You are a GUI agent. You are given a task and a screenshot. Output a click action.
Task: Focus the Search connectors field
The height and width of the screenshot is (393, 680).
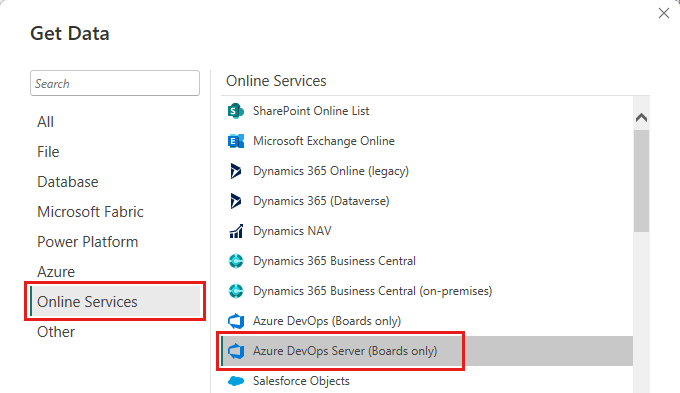(x=115, y=83)
